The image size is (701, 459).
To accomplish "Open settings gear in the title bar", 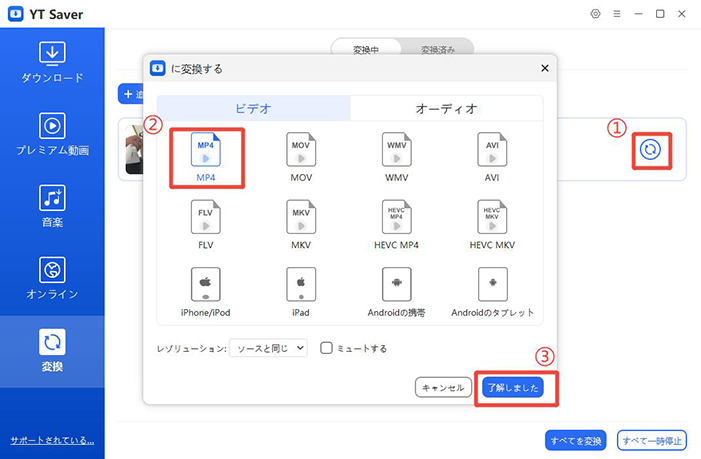I will (595, 14).
